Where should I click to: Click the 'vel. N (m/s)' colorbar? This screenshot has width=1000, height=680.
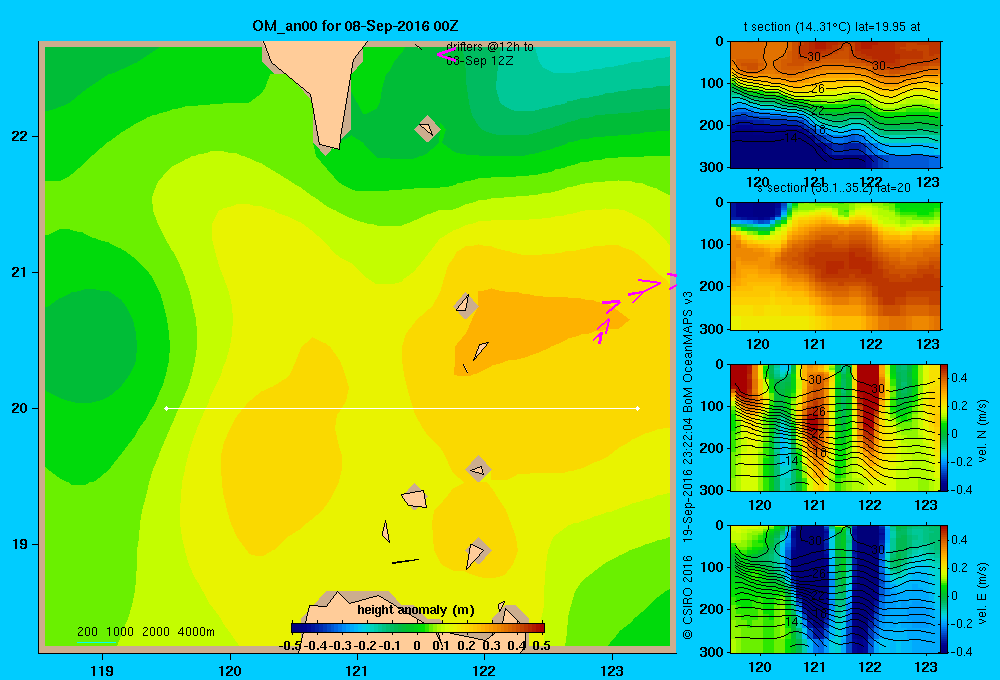(x=945, y=427)
